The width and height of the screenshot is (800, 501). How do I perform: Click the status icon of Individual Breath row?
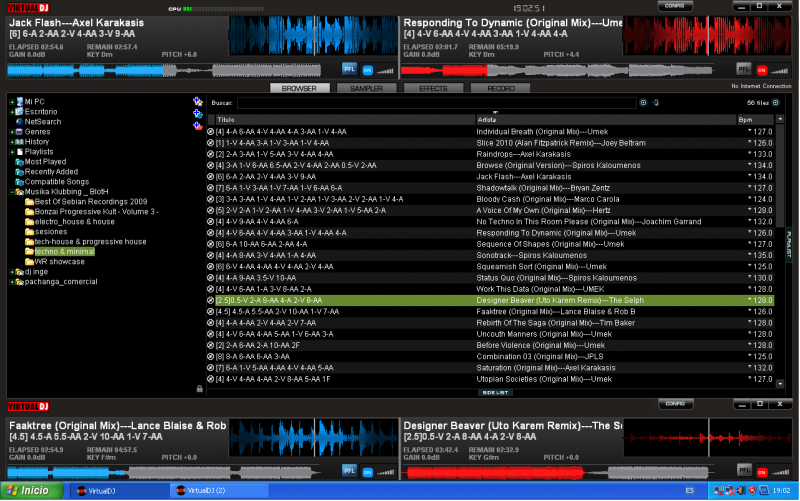click(x=210, y=132)
